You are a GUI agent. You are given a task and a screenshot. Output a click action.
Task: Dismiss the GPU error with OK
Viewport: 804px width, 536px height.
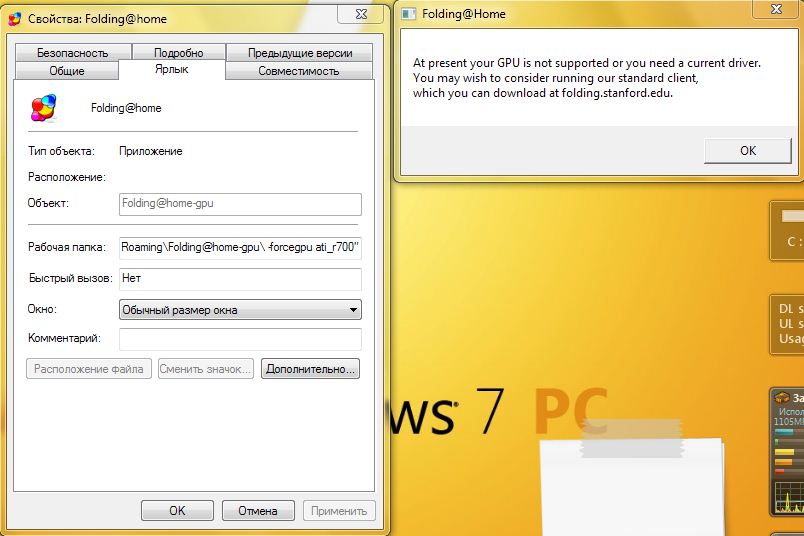click(748, 151)
